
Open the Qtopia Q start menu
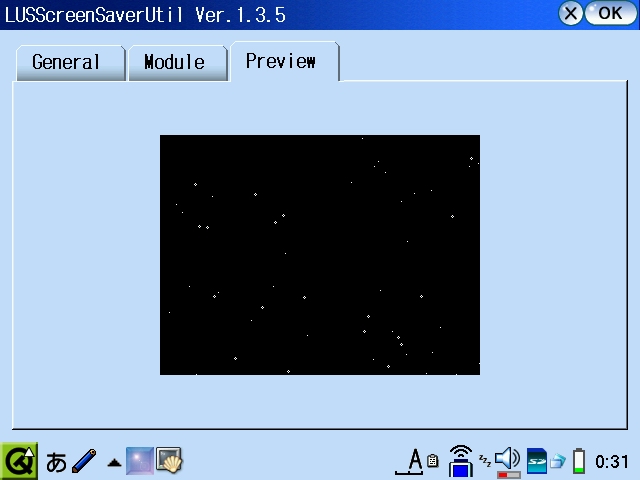tap(18, 461)
